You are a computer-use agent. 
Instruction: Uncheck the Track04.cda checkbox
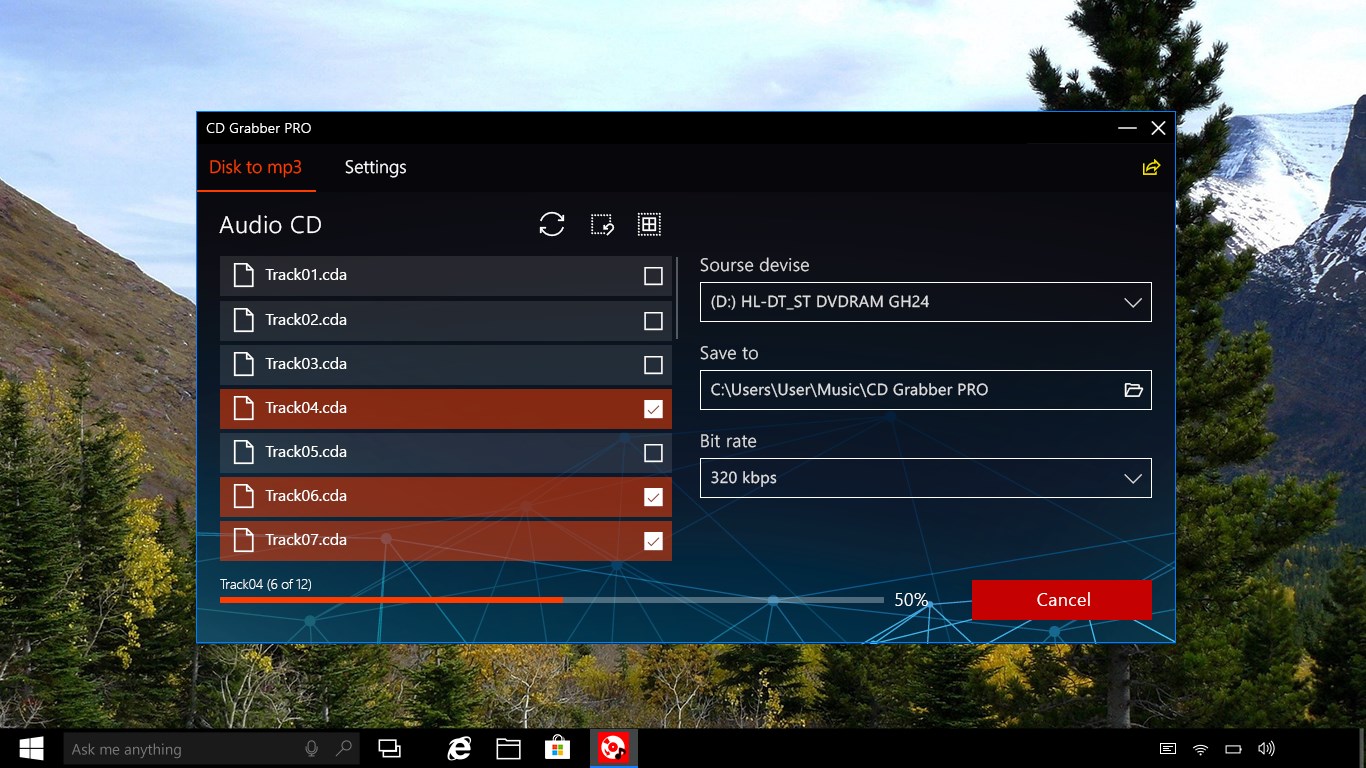point(653,409)
